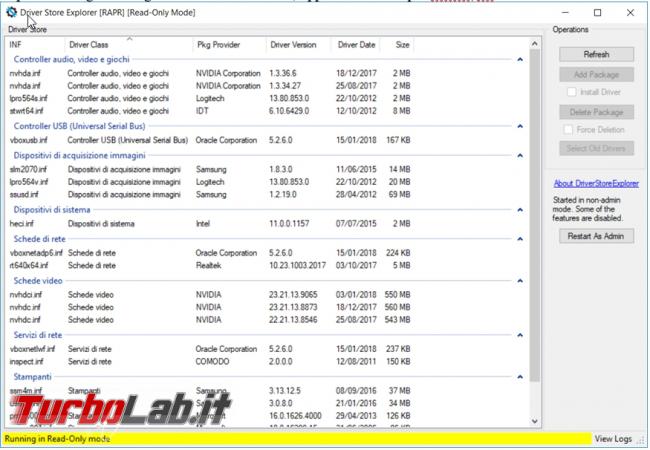Select the slm2070.inf row
Image resolution: width=650 pixels, height=450 pixels.
(210, 169)
